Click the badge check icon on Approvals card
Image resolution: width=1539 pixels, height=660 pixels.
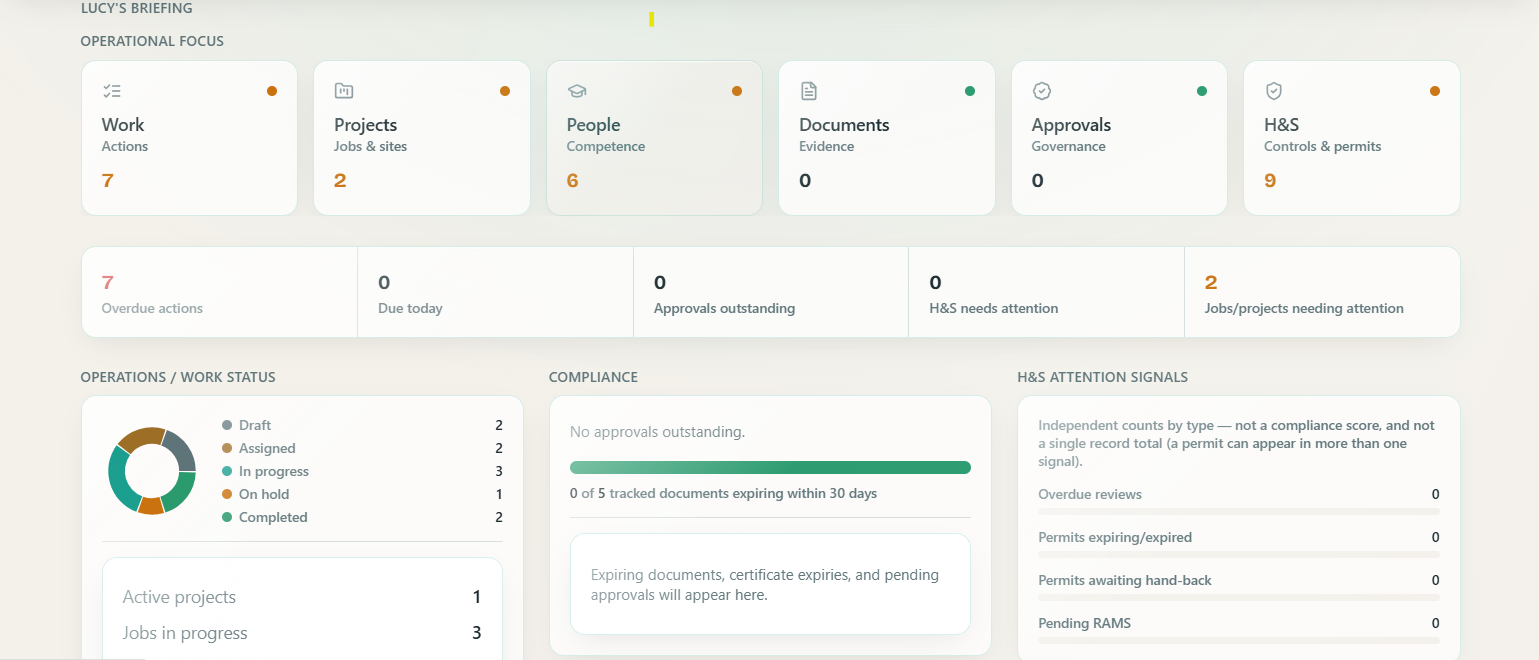tap(1041, 91)
